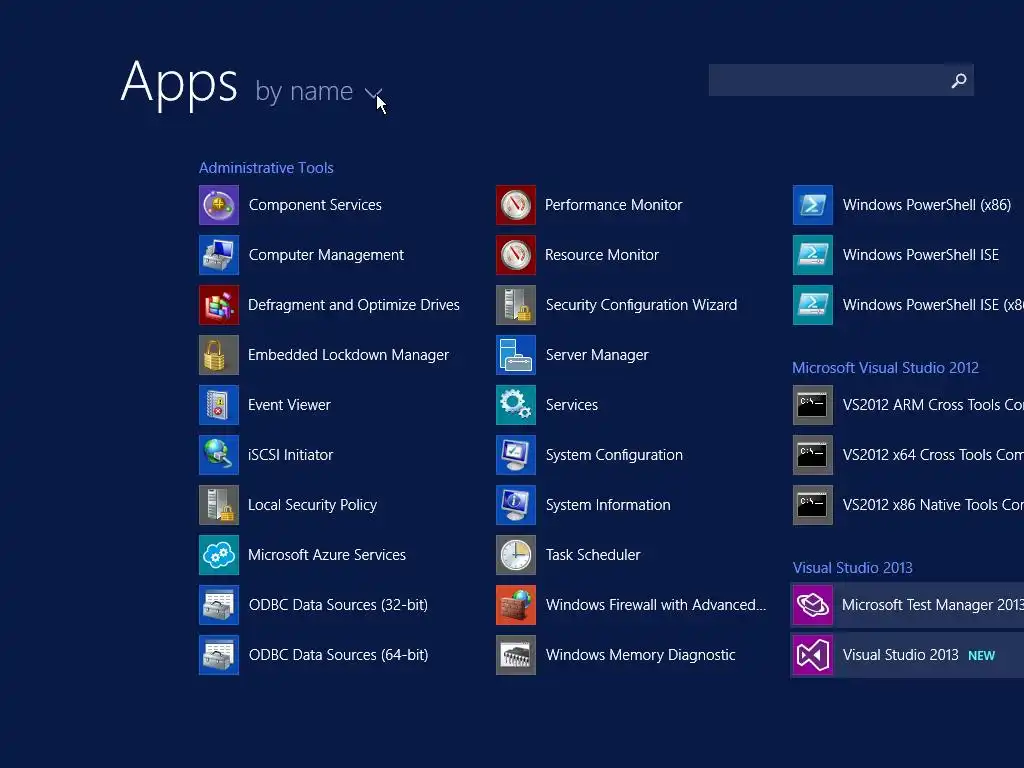Viewport: 1024px width, 768px height.
Task: Open the Visual Studio 2013 icon
Action: click(813, 655)
